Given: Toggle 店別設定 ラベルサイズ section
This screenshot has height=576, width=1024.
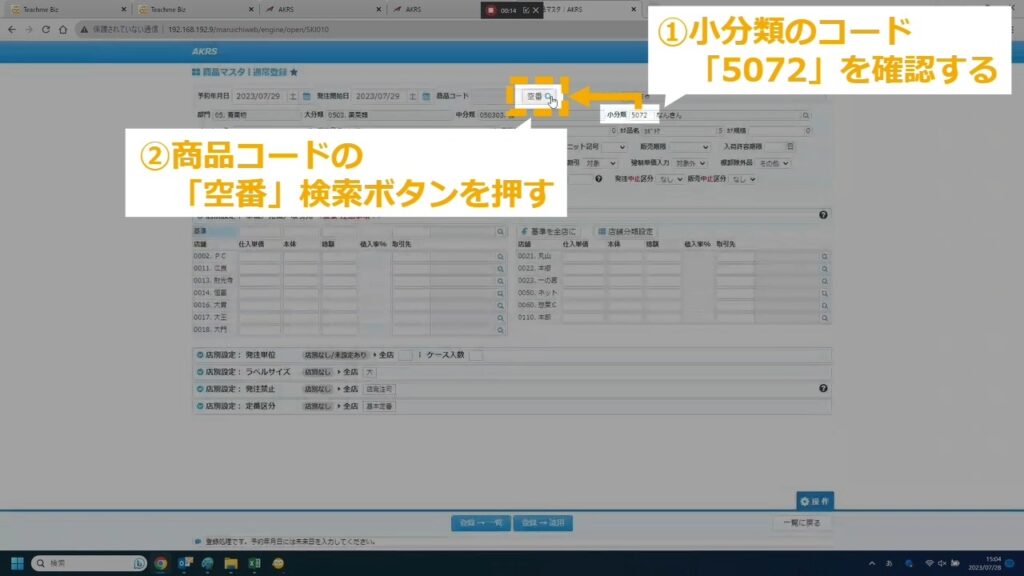Looking at the screenshot, I should 200,371.
